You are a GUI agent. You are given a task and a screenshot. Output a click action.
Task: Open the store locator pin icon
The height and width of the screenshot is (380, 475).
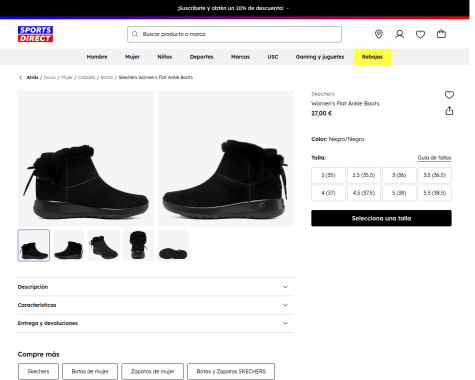pyautogui.click(x=379, y=34)
